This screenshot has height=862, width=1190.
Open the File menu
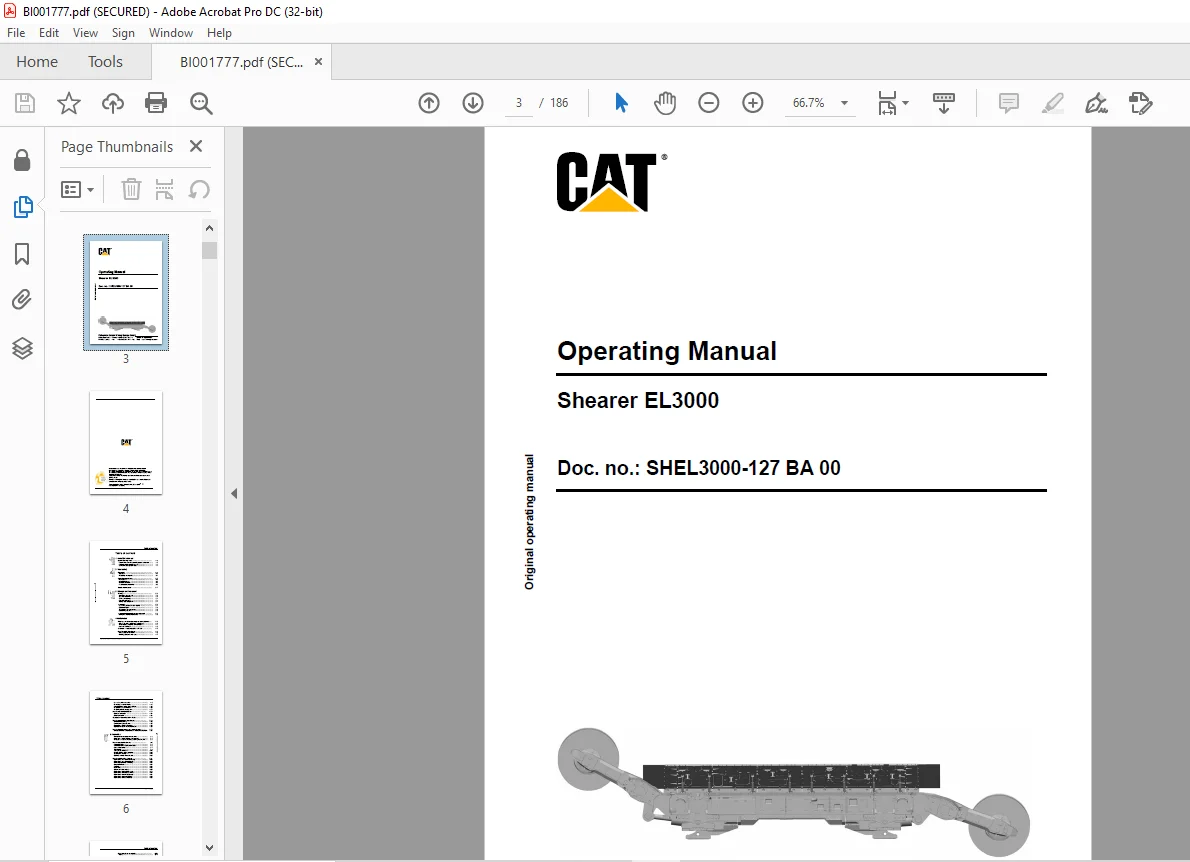coord(16,33)
